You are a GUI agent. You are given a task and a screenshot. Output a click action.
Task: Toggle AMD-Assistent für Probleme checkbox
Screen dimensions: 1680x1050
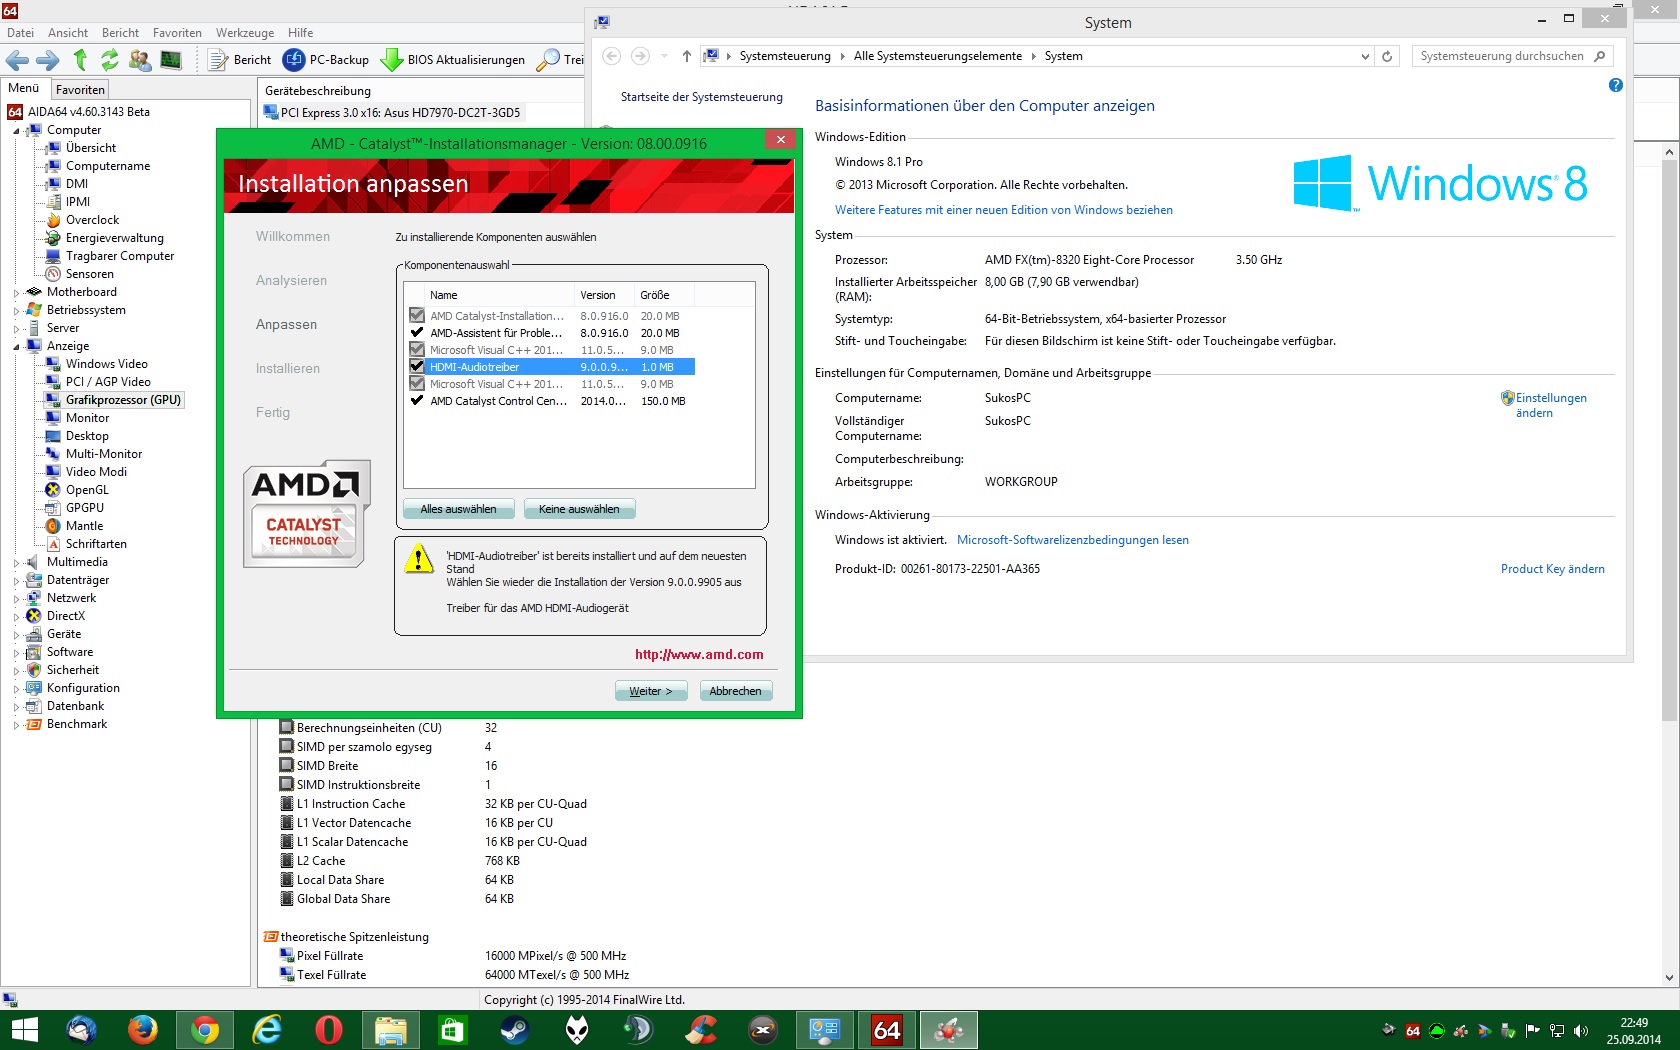click(x=417, y=333)
